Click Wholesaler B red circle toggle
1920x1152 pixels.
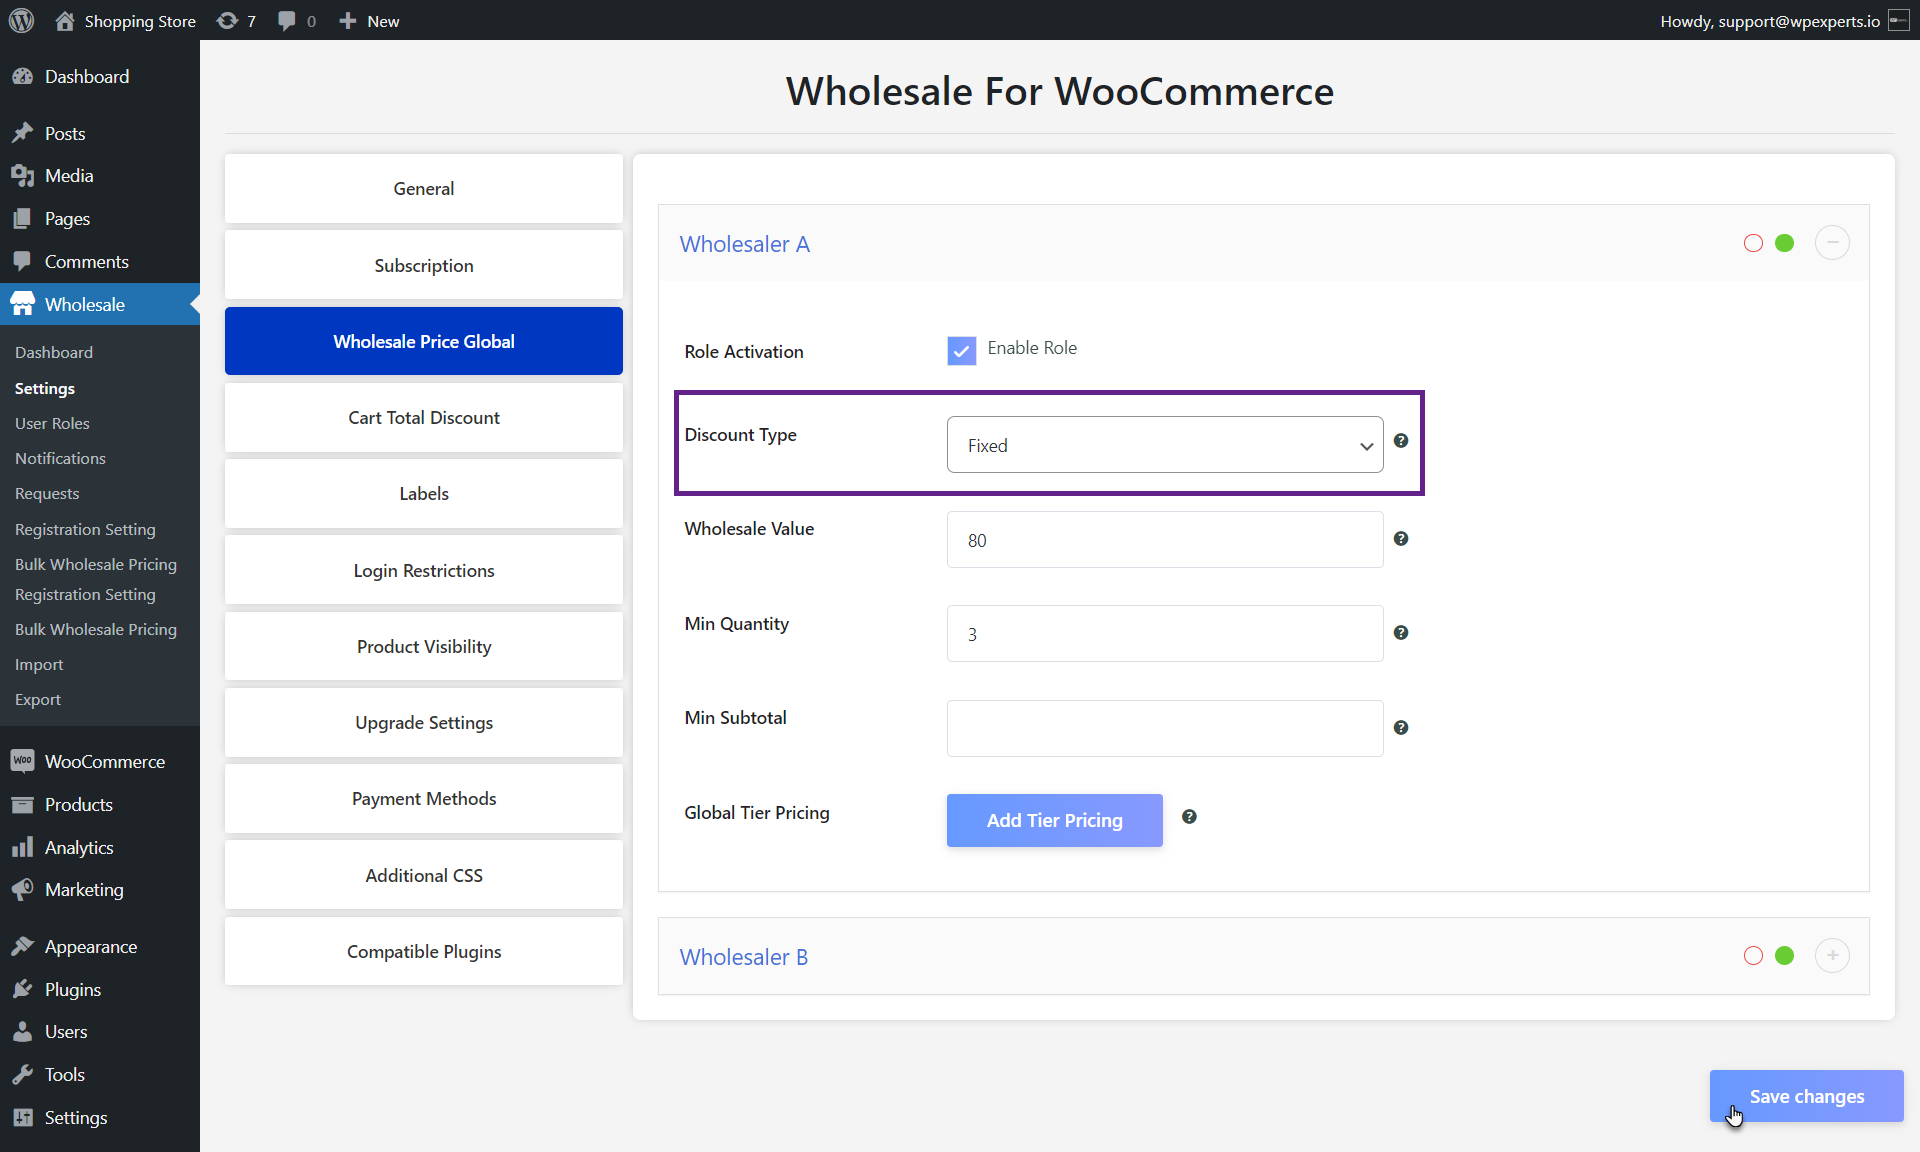pos(1753,956)
